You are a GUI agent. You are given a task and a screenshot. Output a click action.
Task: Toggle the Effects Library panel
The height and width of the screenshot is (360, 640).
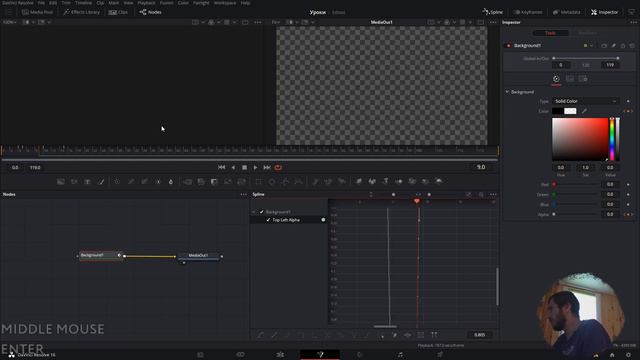pyautogui.click(x=82, y=12)
